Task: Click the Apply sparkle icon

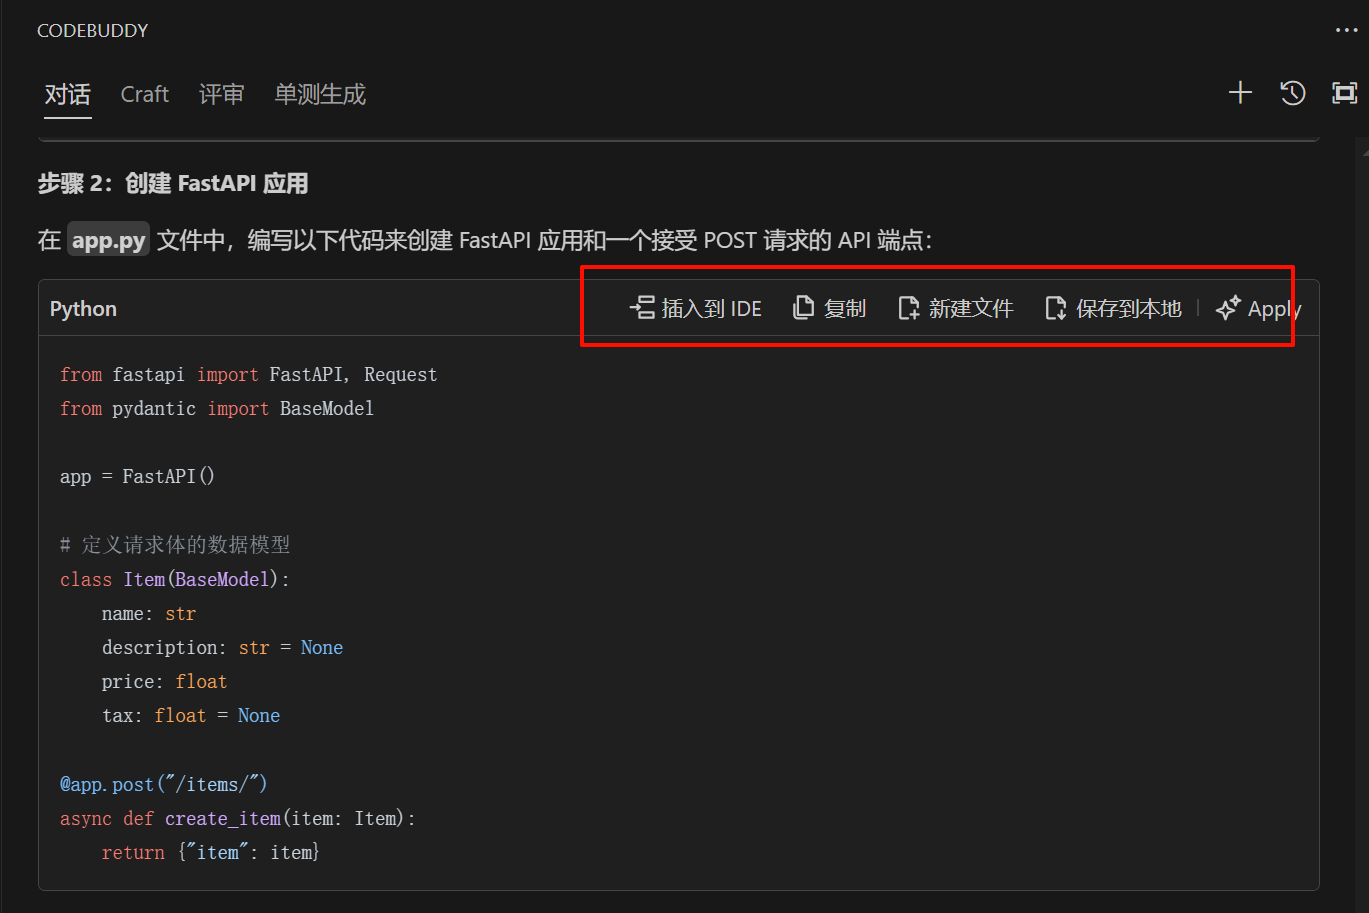Action: click(1227, 308)
